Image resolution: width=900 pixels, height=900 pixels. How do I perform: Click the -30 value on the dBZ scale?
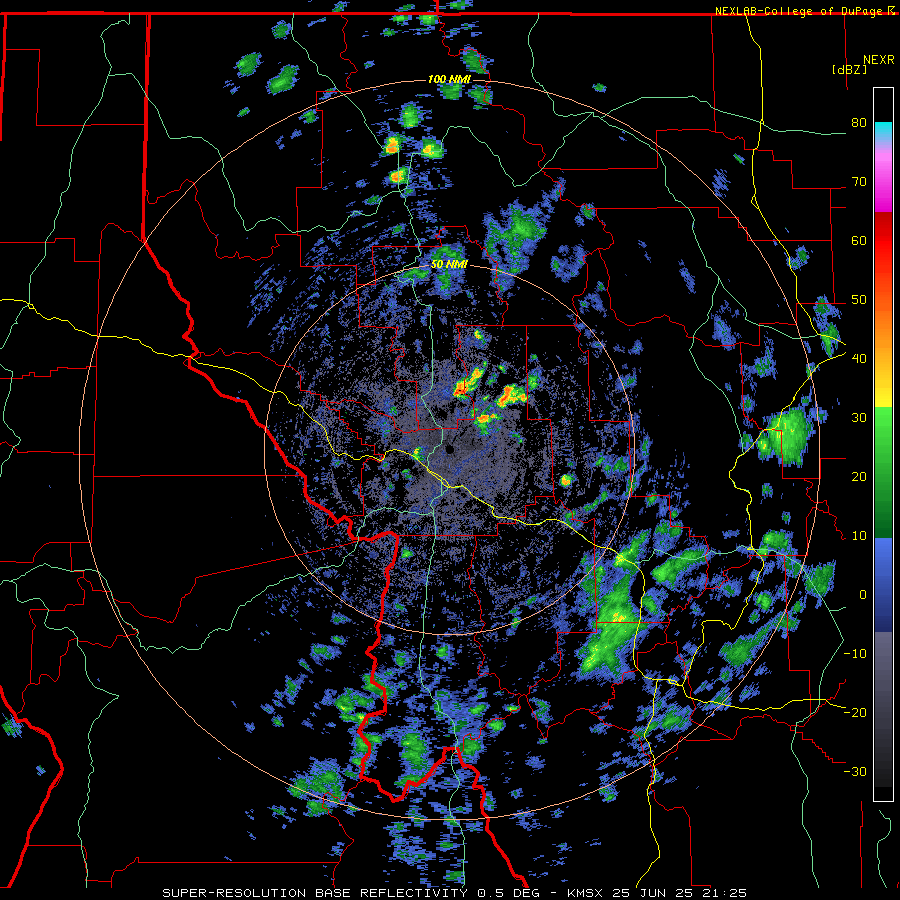coord(855,771)
